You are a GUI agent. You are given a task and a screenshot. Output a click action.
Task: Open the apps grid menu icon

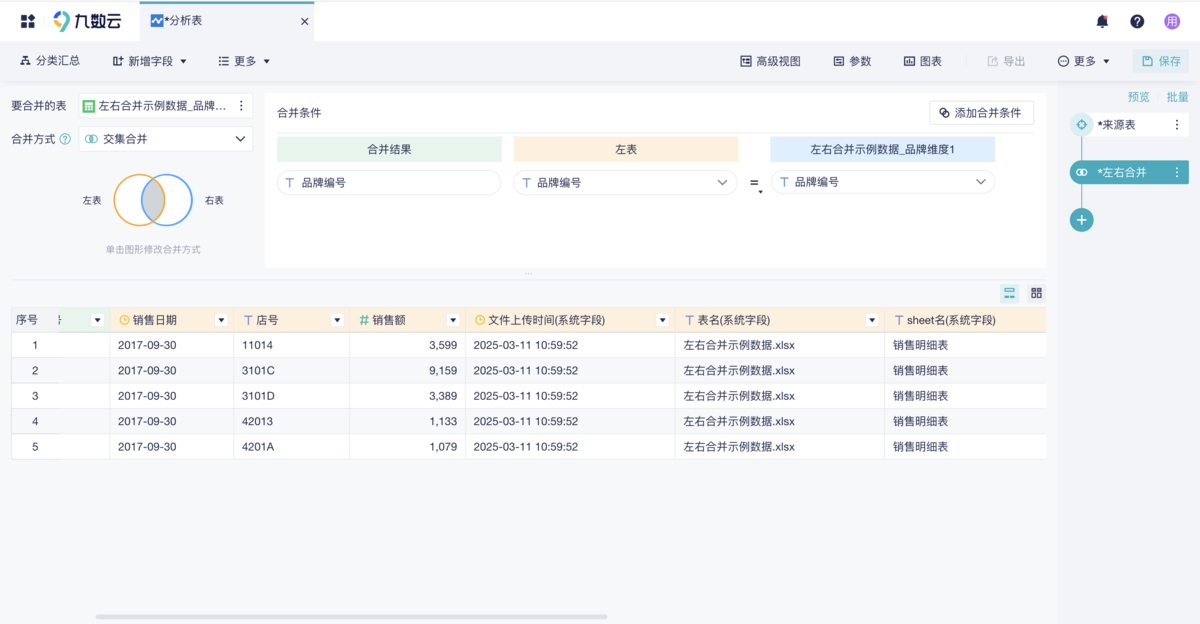tap(28, 21)
